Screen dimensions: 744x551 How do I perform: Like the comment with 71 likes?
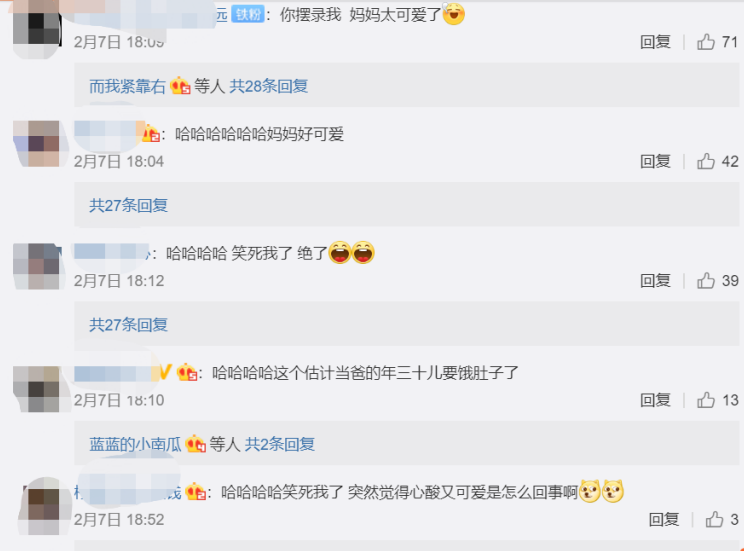(x=706, y=42)
